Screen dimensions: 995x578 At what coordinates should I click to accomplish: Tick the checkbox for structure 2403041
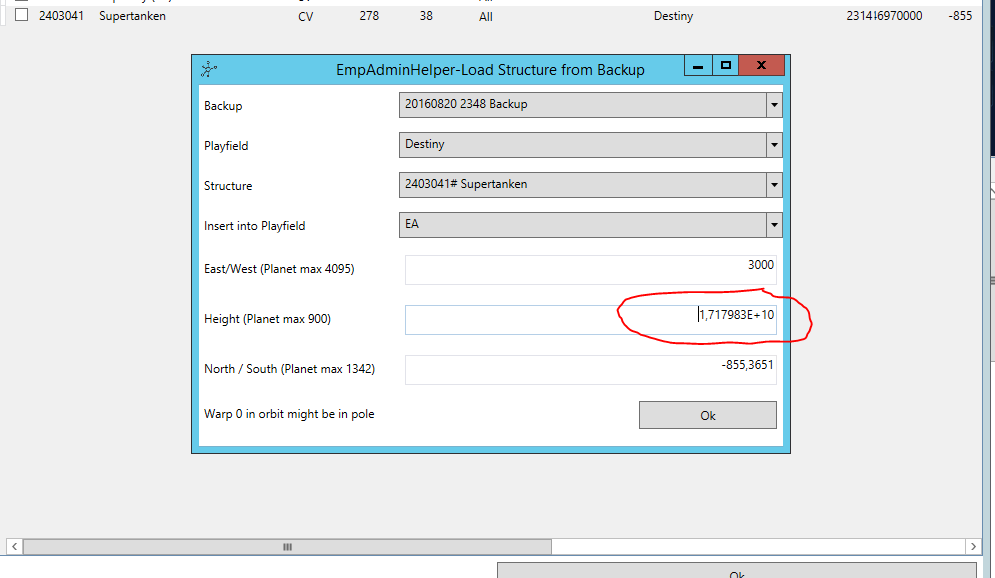point(21,16)
